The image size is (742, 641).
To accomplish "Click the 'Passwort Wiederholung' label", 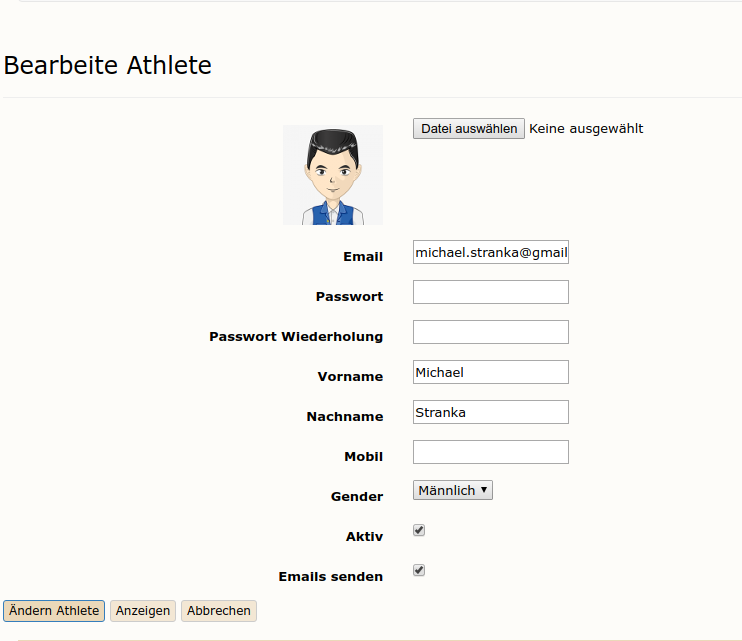I will click(296, 336).
